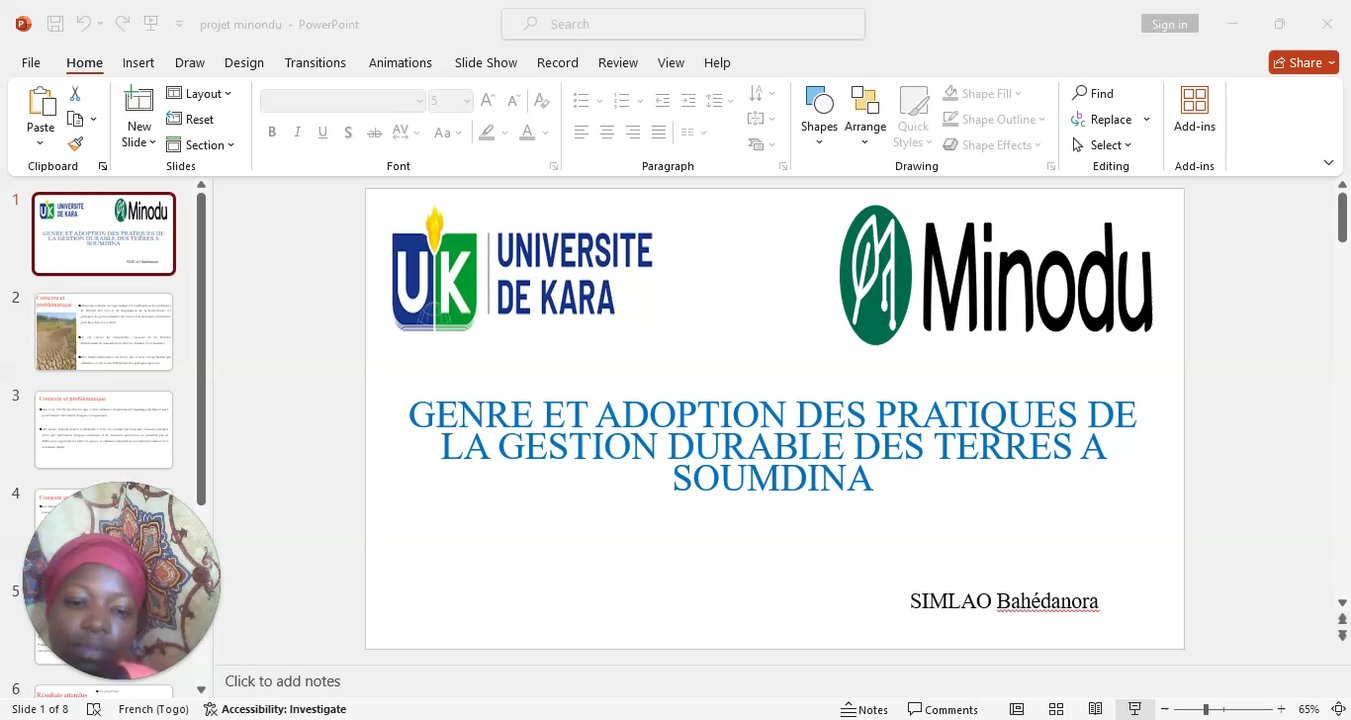The image size is (1351, 720).
Task: Click the Numbering list icon
Action: click(621, 100)
